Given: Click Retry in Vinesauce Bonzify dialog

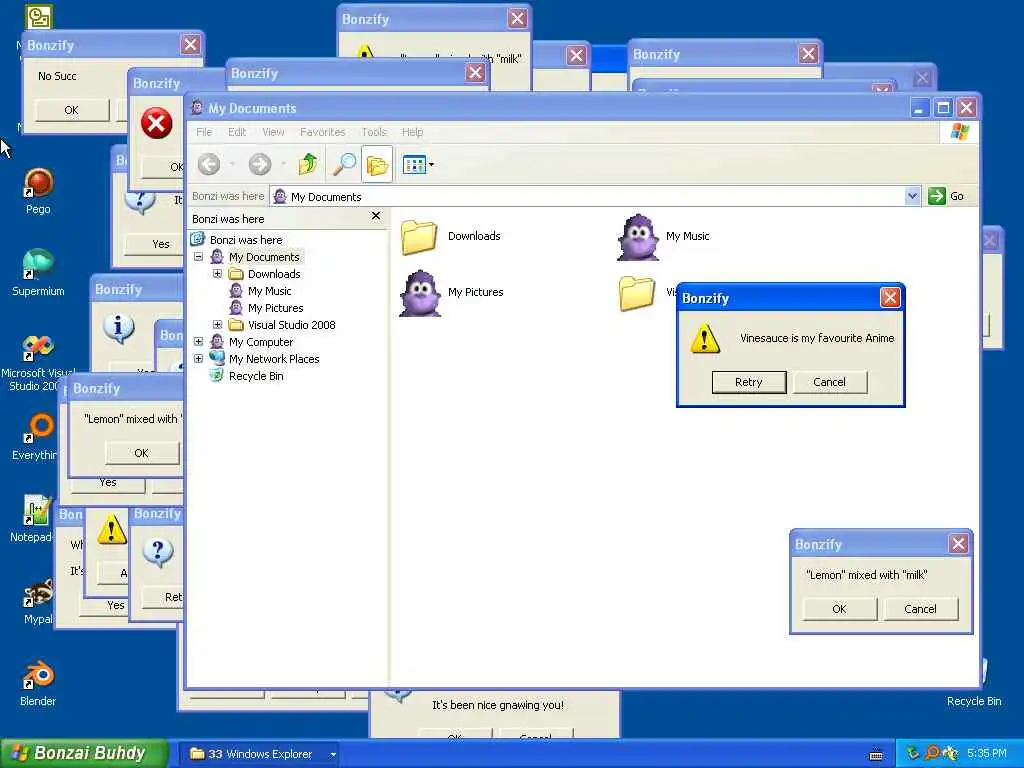Looking at the screenshot, I should 748,382.
